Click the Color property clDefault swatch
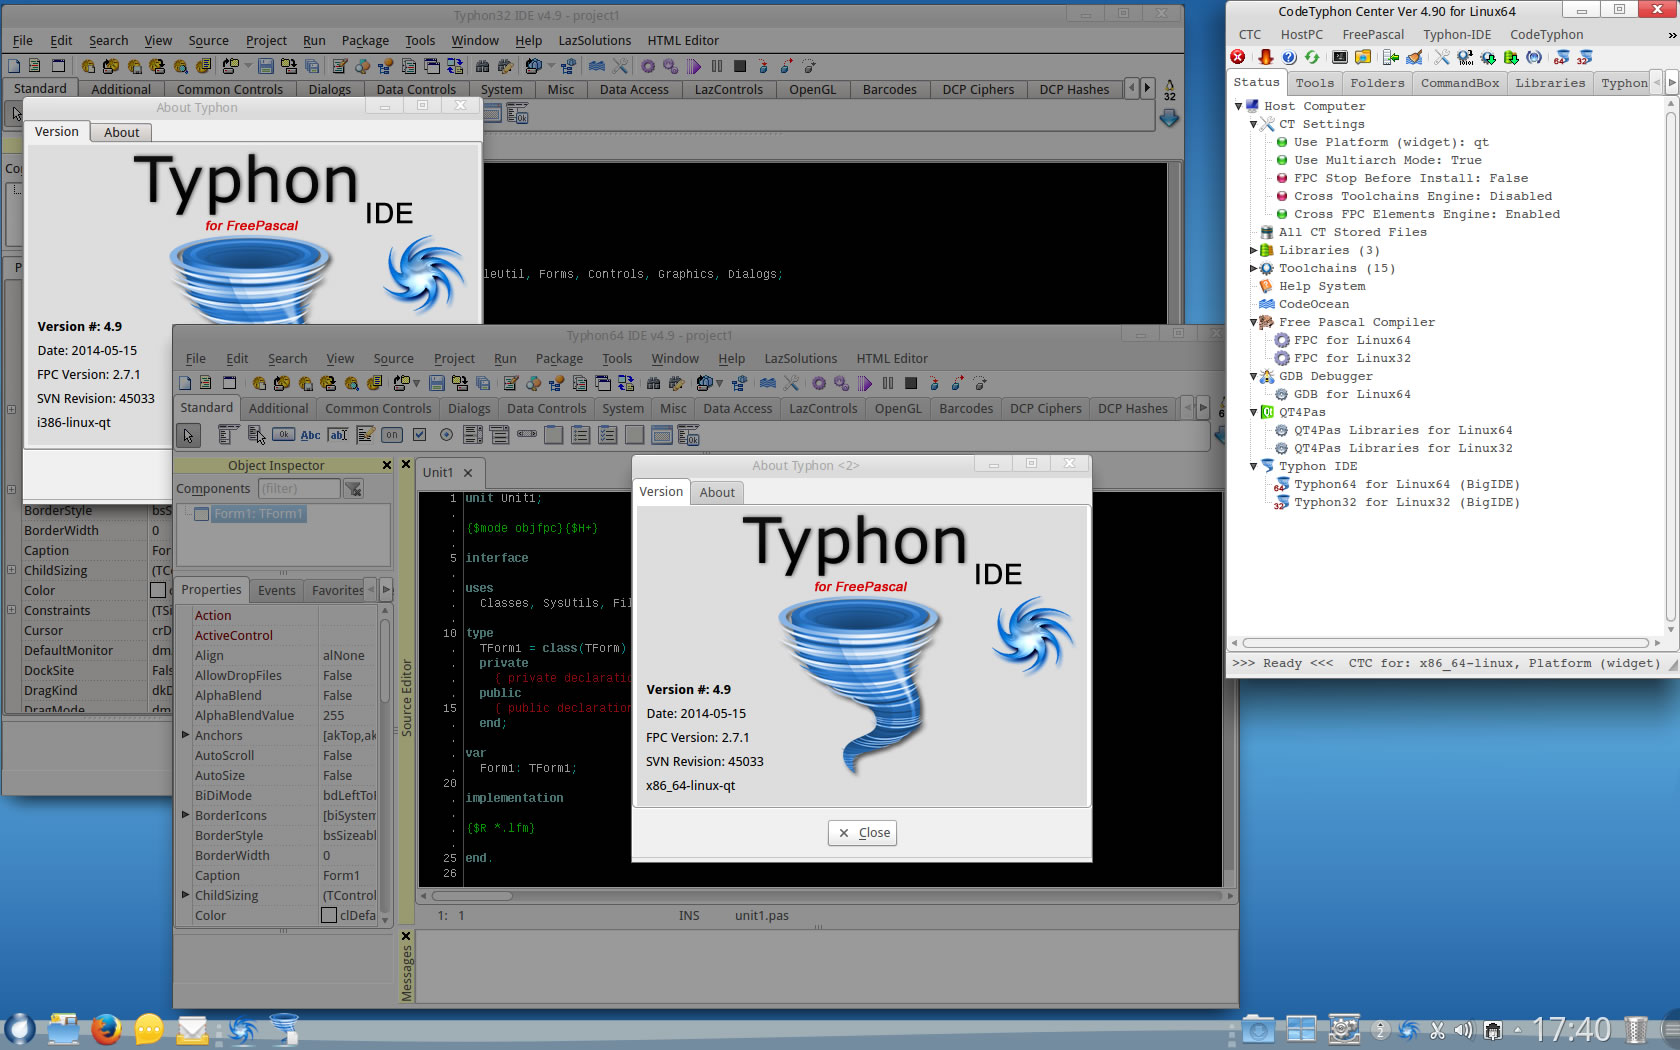 [329, 915]
